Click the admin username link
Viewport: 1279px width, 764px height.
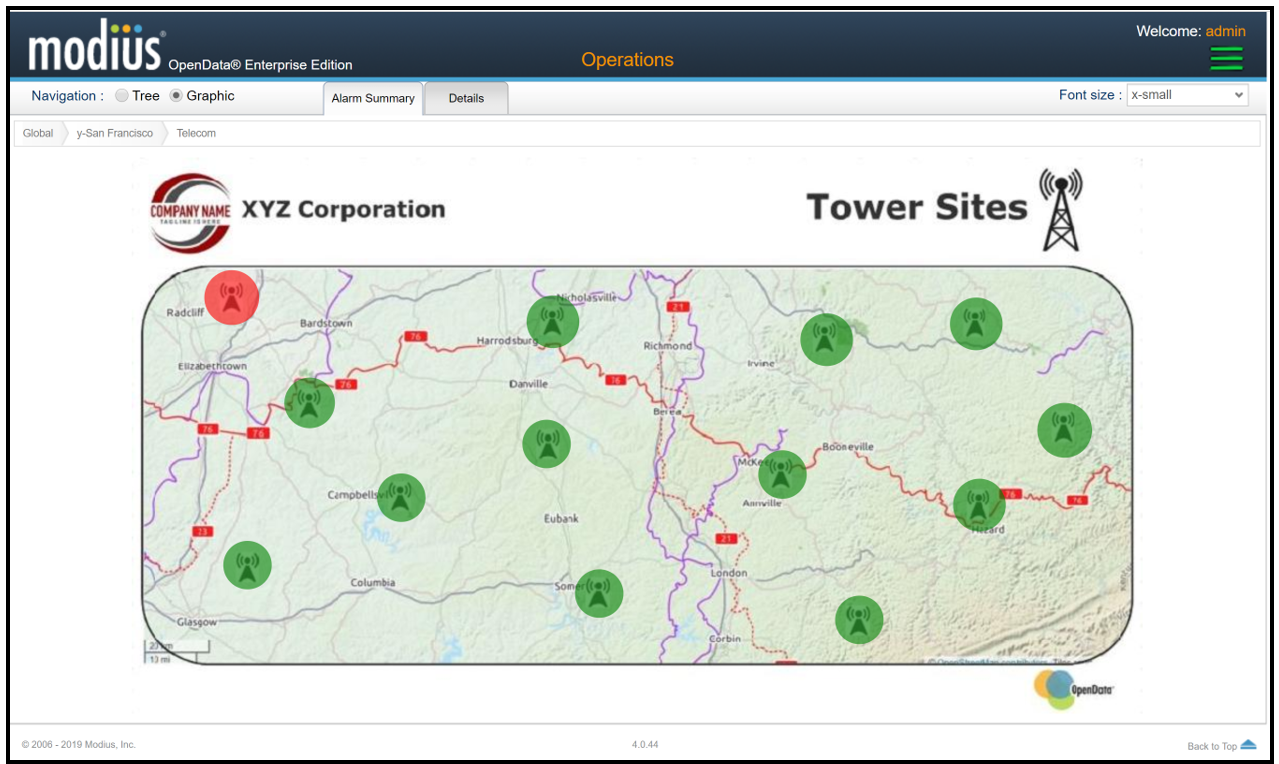pos(1225,31)
